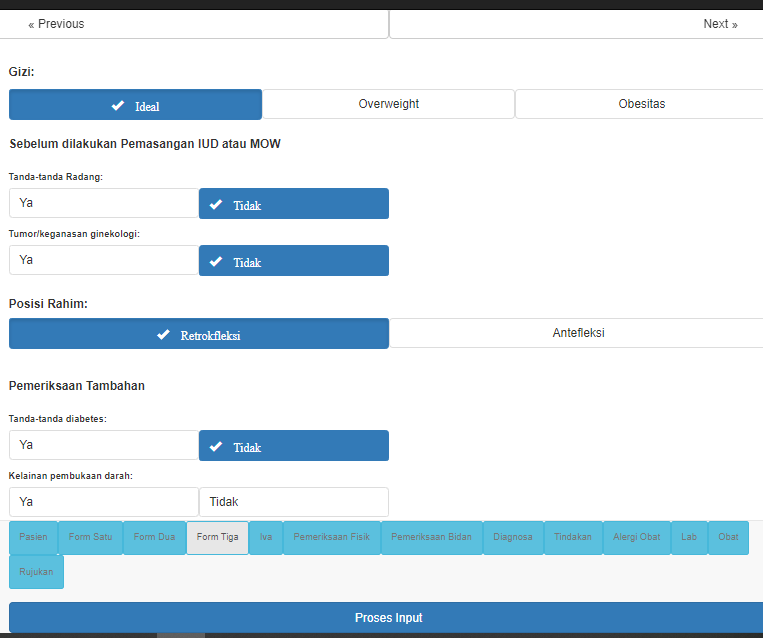Select Ya for Tanda-tanda diabetes
The height and width of the screenshot is (638, 763).
104,445
